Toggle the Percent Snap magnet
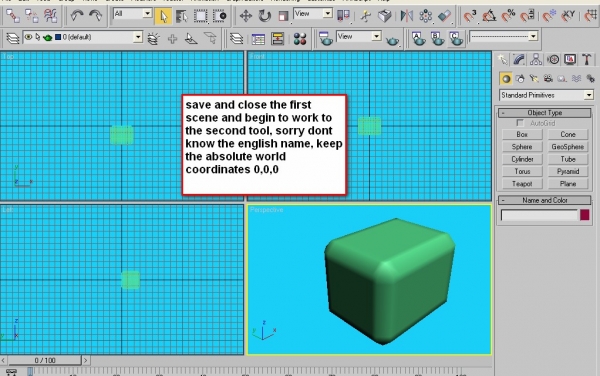600x376 pixels. click(x=509, y=16)
